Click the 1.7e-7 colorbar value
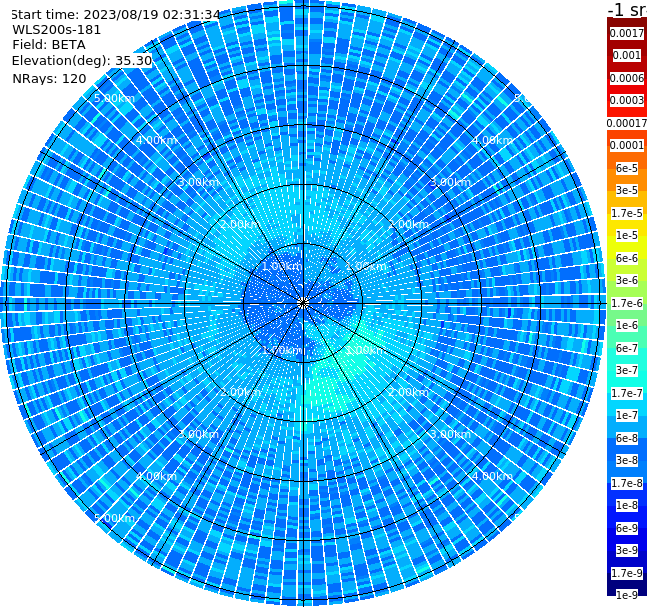 627,393
